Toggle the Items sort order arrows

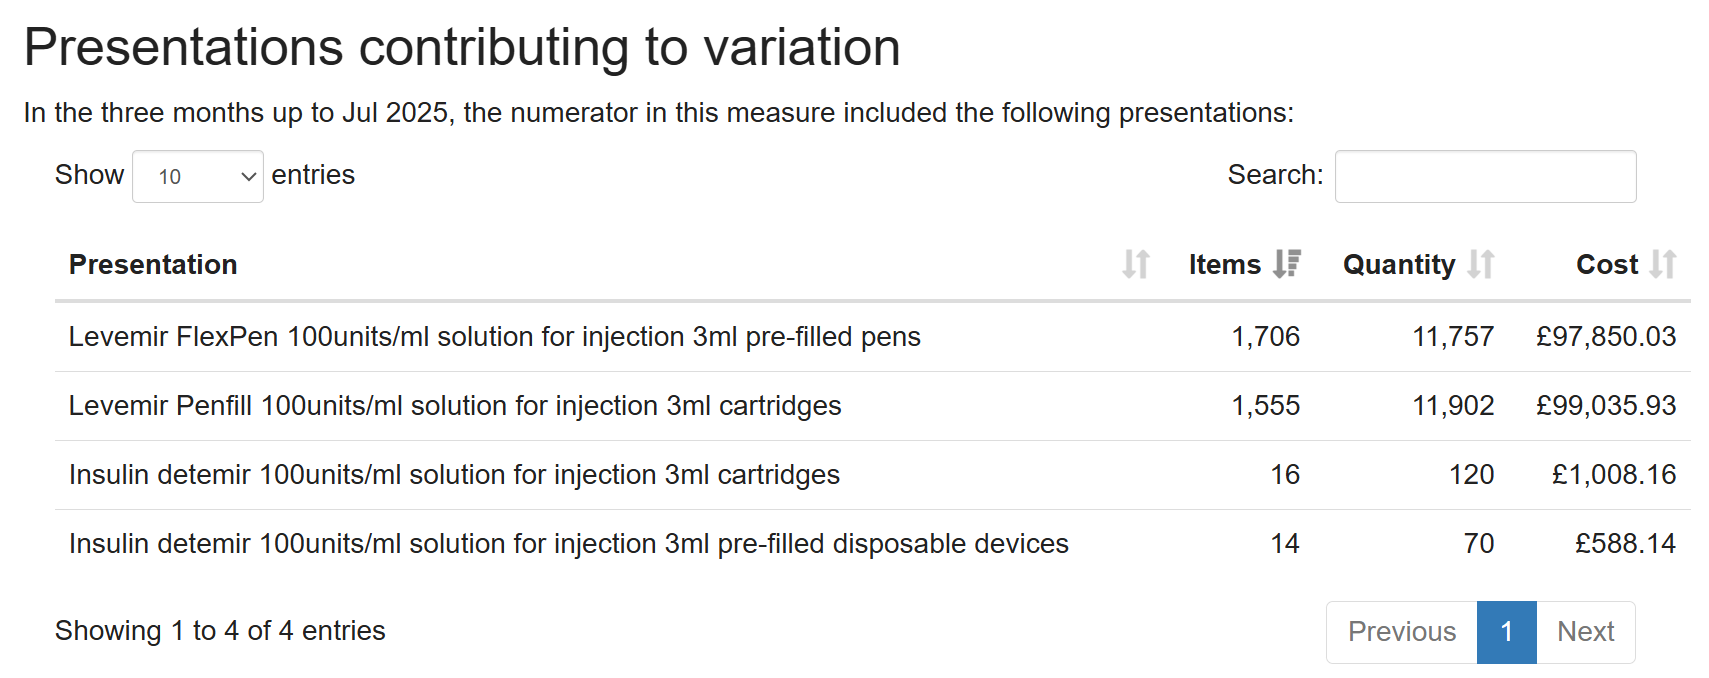click(1288, 264)
